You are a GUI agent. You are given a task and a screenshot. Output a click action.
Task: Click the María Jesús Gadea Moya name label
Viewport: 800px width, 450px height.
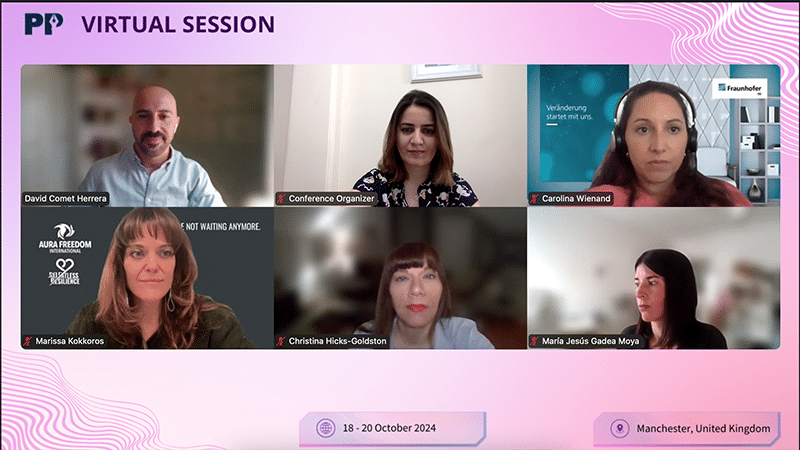(x=590, y=341)
